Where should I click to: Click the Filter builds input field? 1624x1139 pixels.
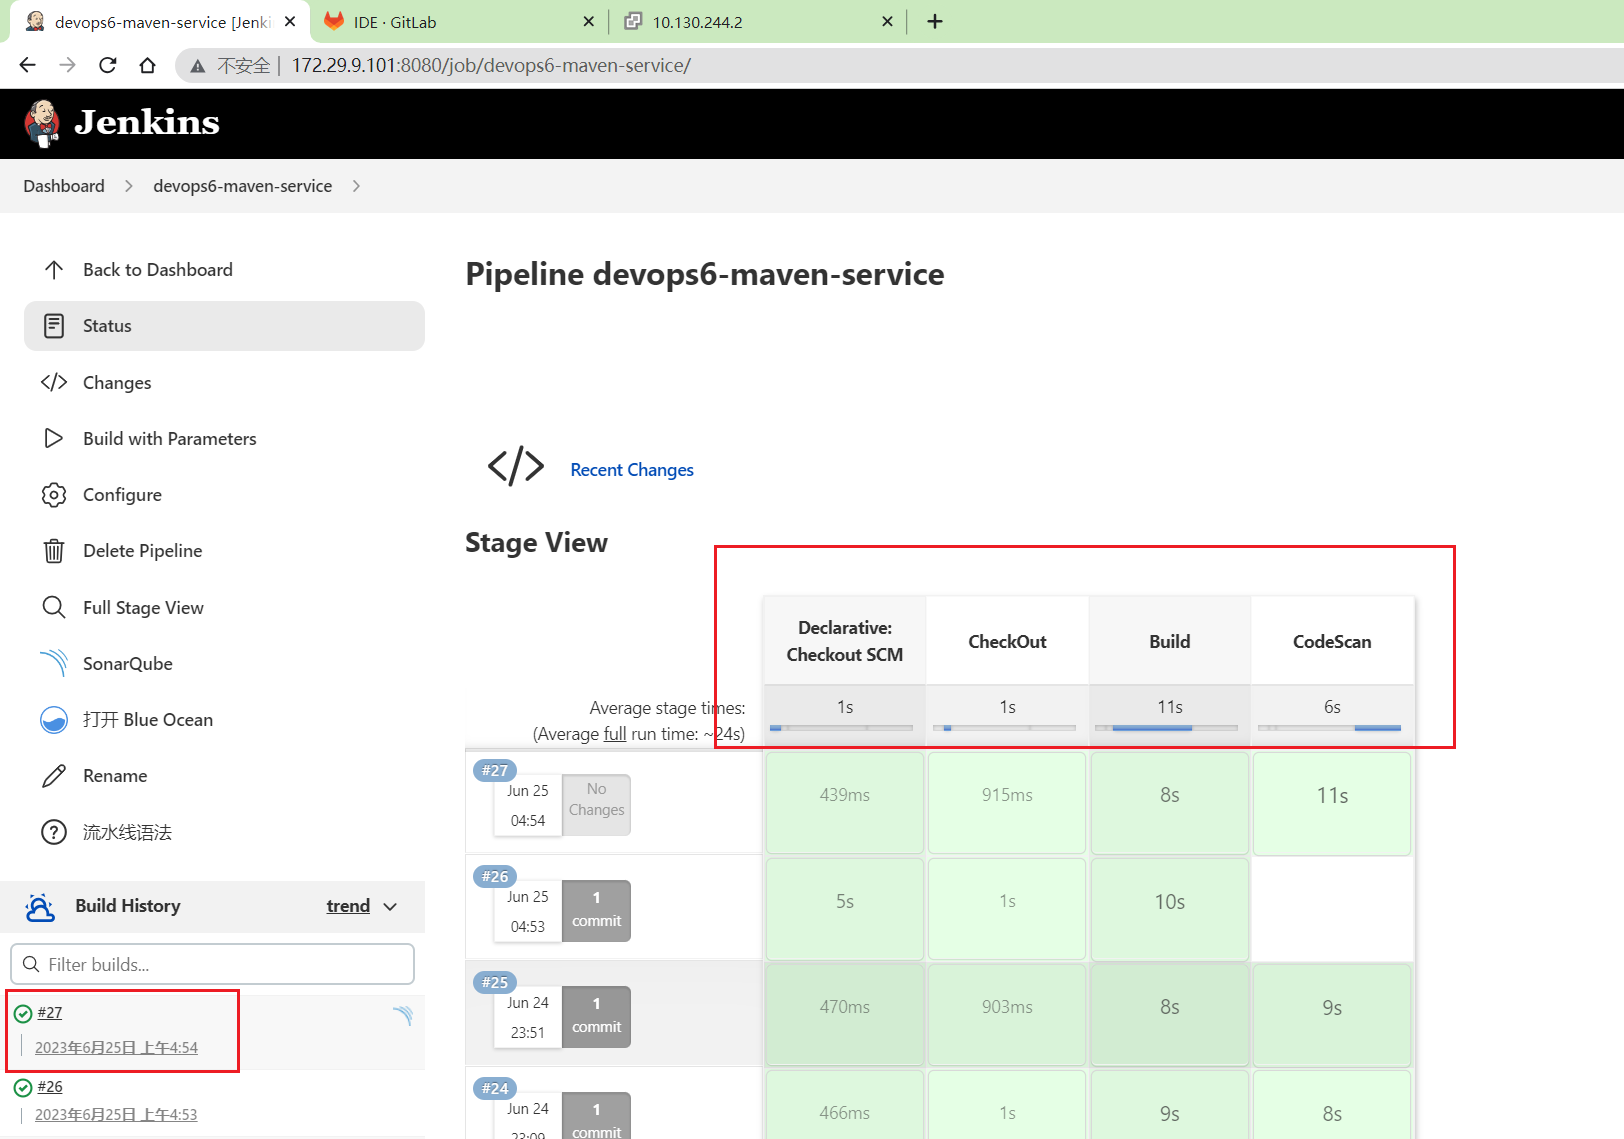[212, 964]
